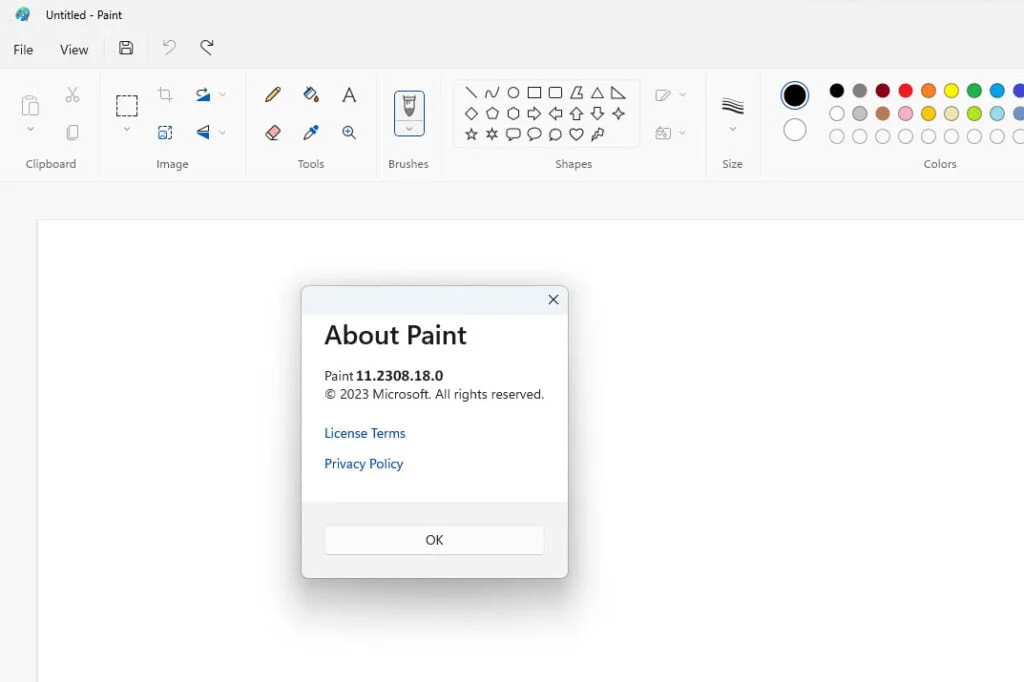Select the Text tool

coord(349,95)
